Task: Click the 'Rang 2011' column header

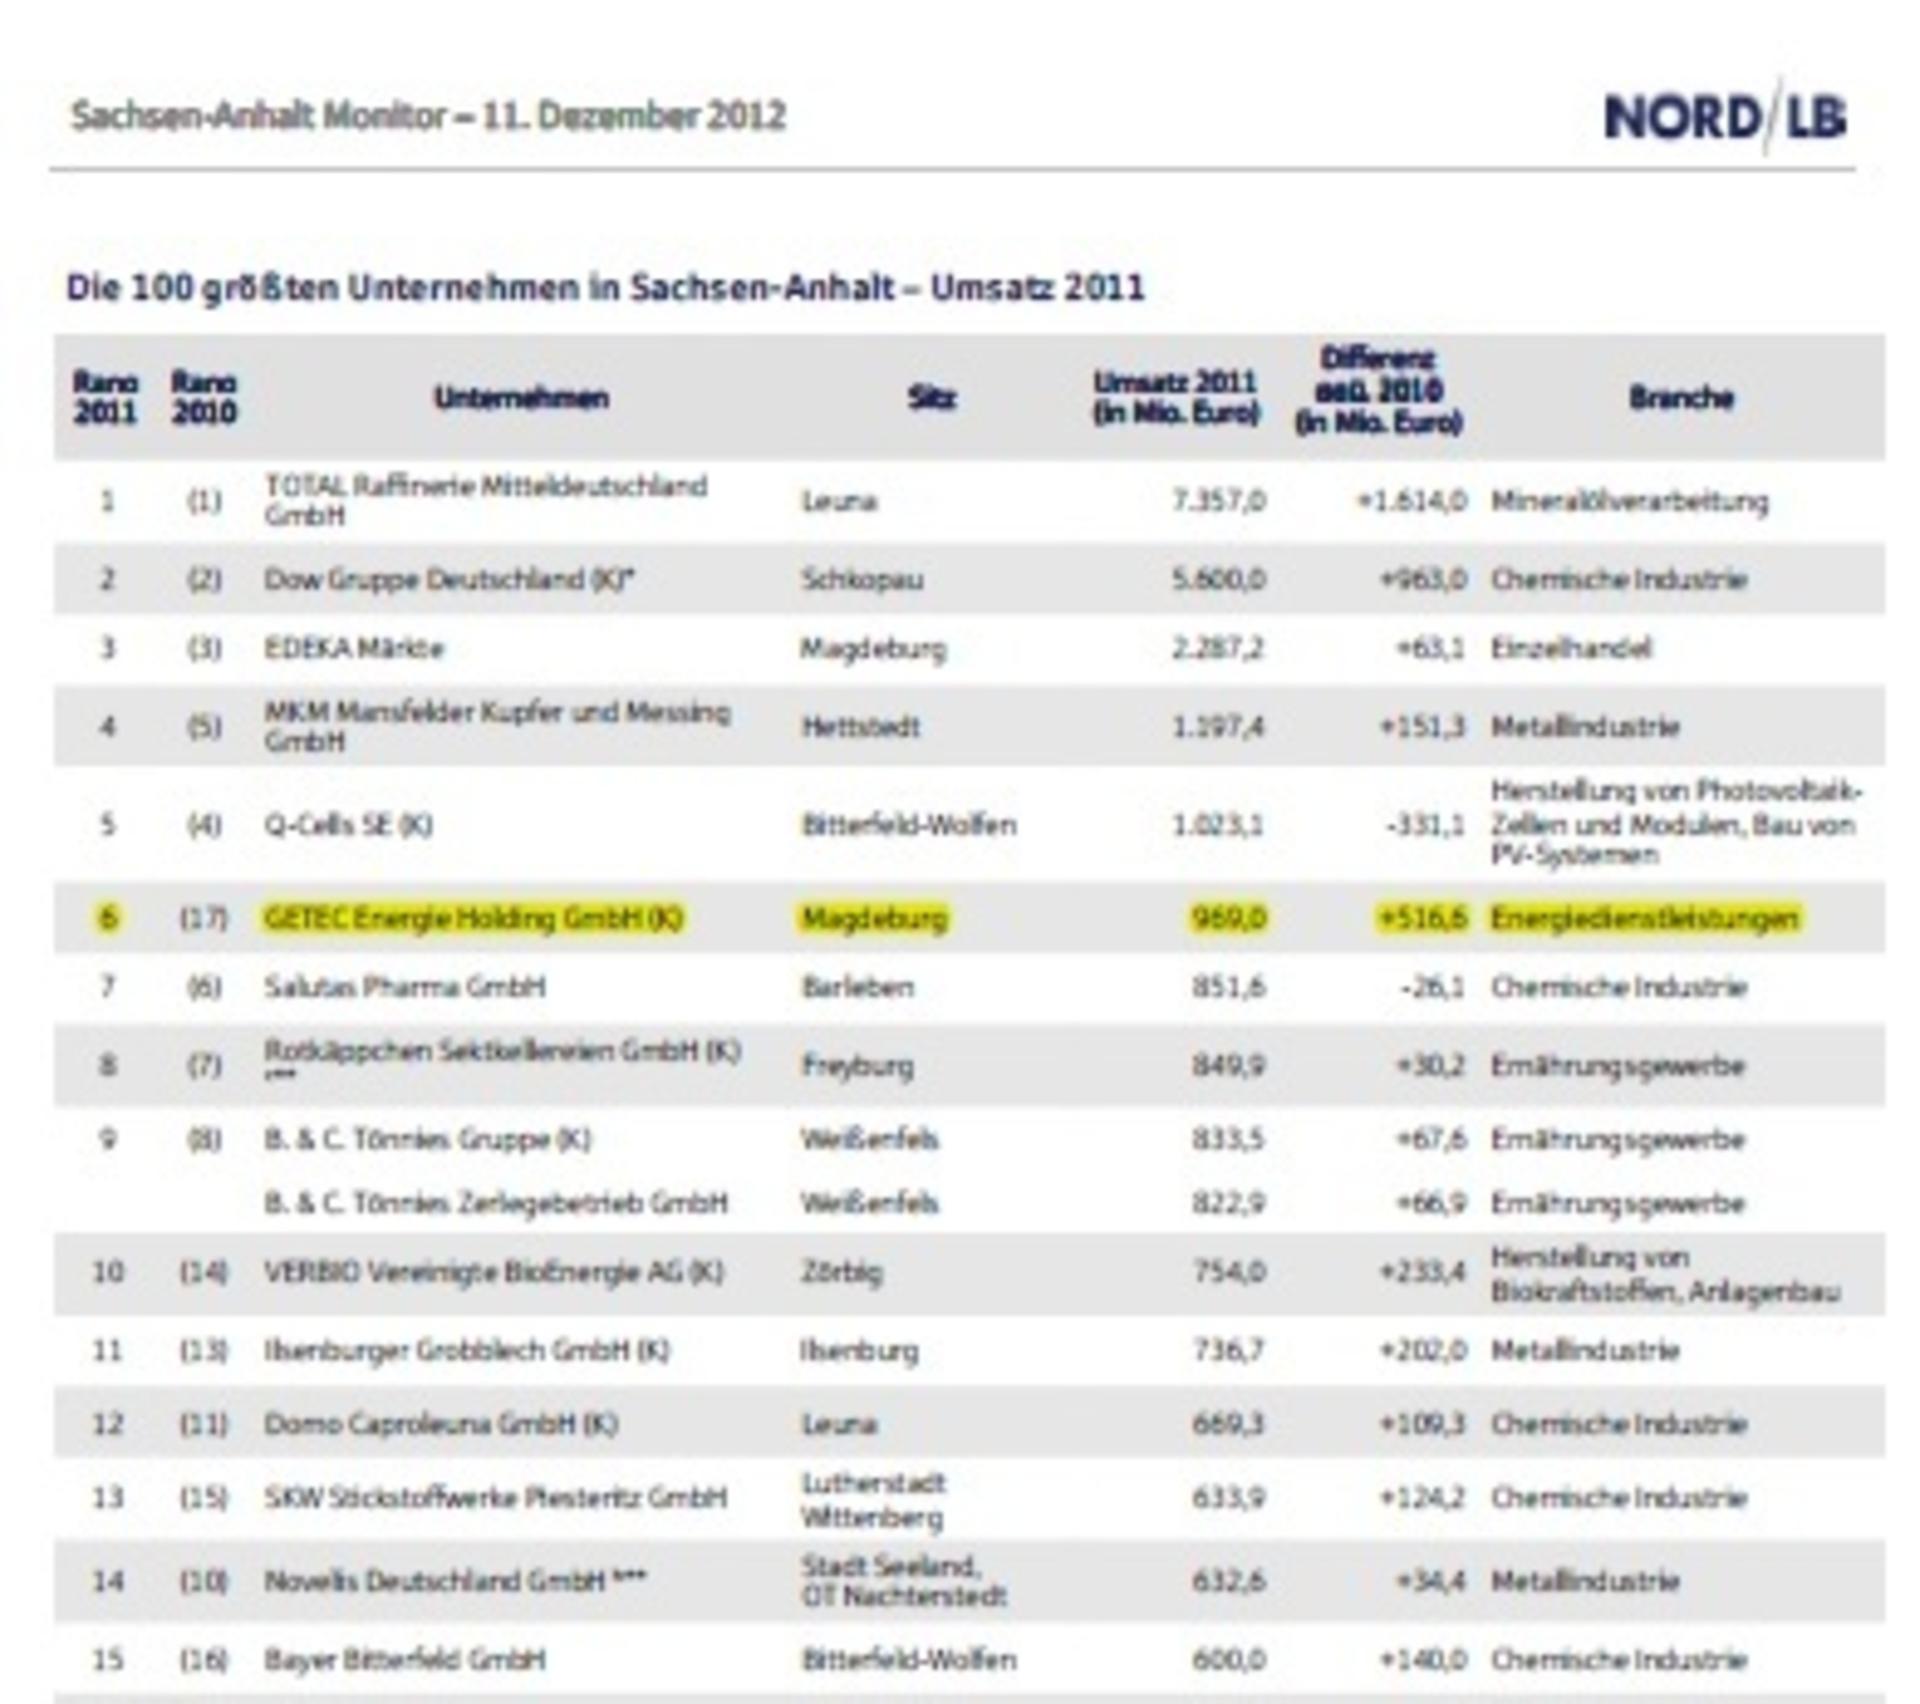Action: pos(105,398)
